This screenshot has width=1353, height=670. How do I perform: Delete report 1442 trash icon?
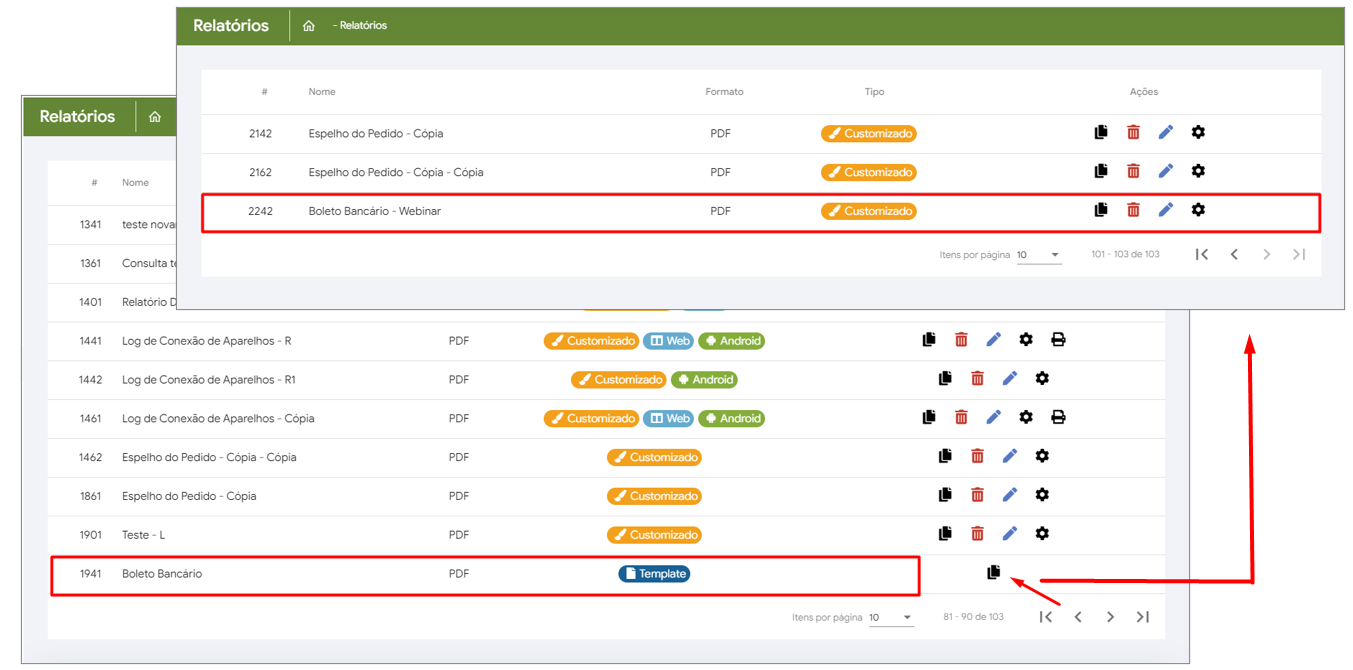point(977,378)
